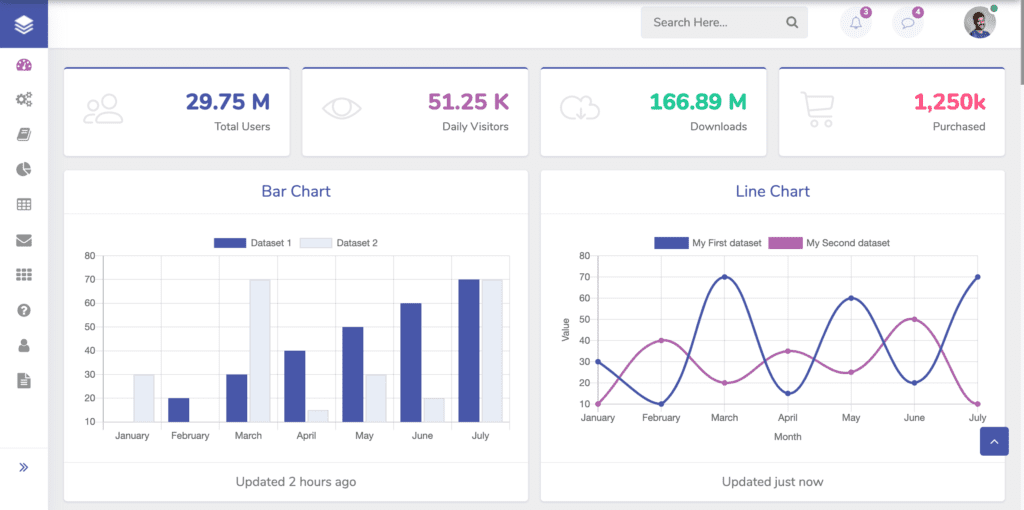The image size is (1024, 510).
Task: Click the Line Chart card title
Action: coord(773,191)
